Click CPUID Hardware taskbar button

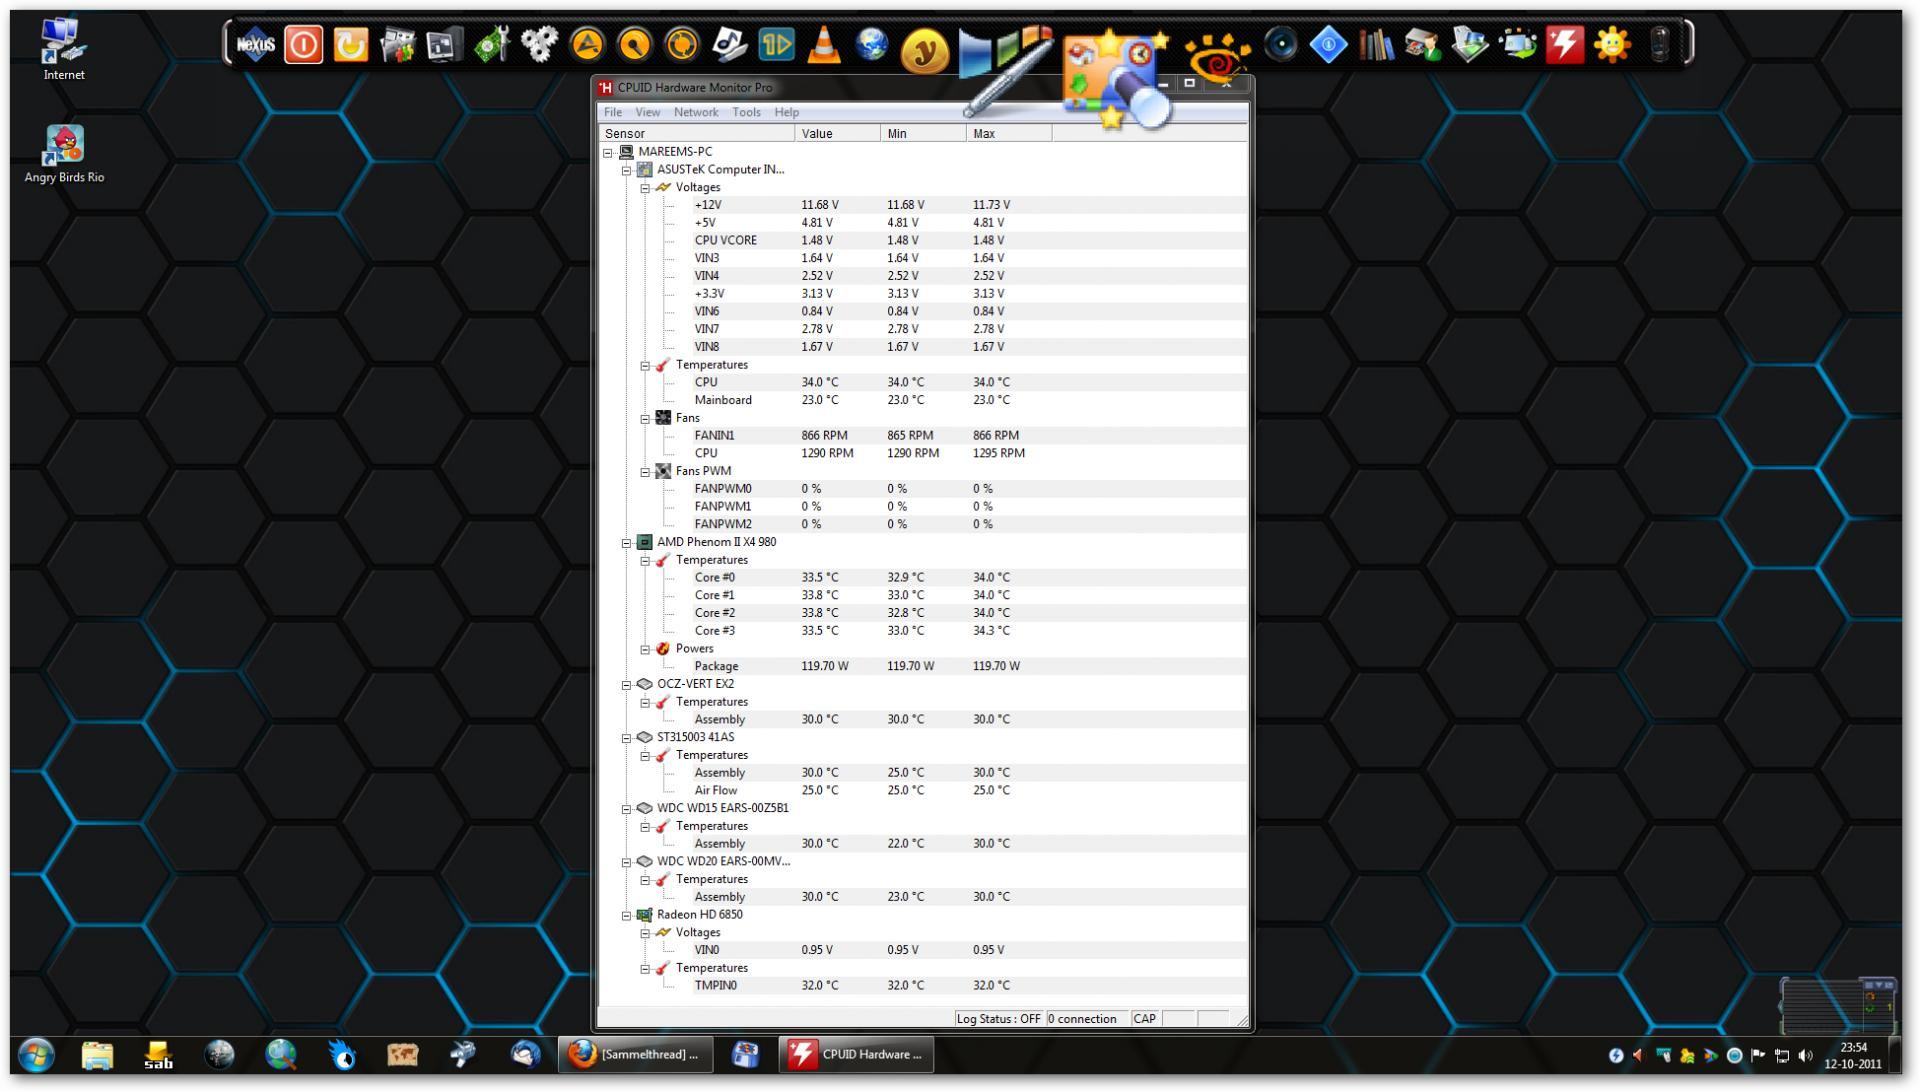(856, 1055)
